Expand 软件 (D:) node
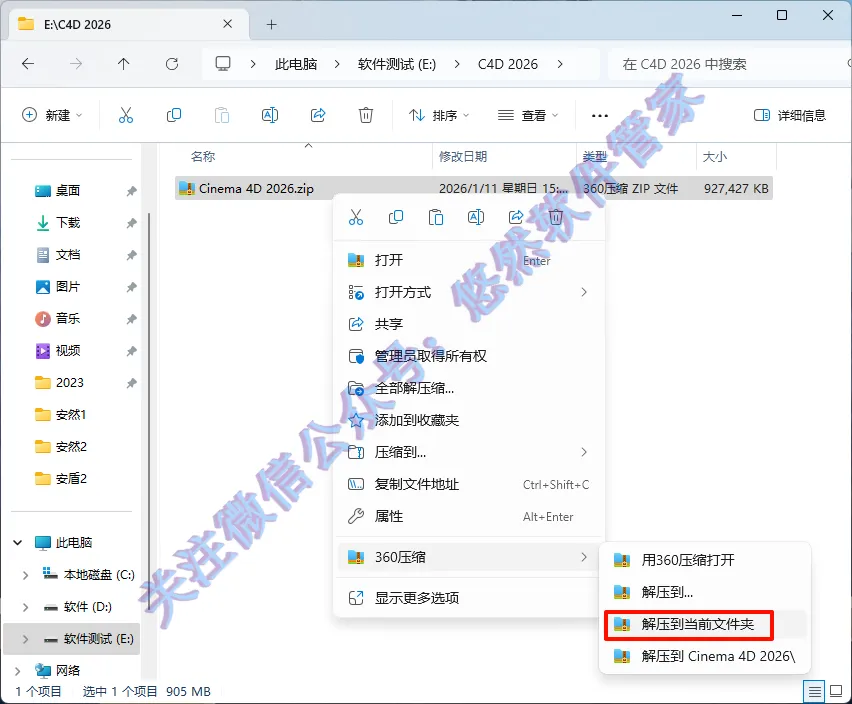This screenshot has width=852, height=704. click(x=26, y=607)
